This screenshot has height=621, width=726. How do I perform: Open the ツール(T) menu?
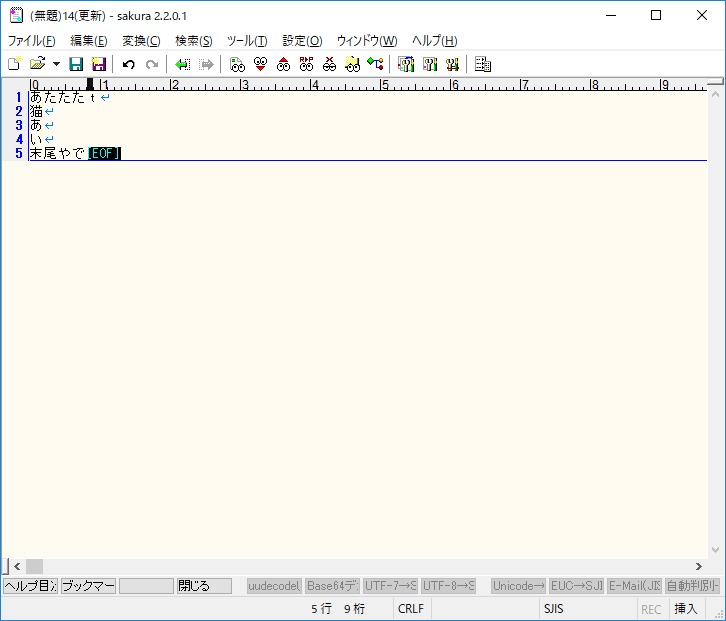[x=247, y=41]
